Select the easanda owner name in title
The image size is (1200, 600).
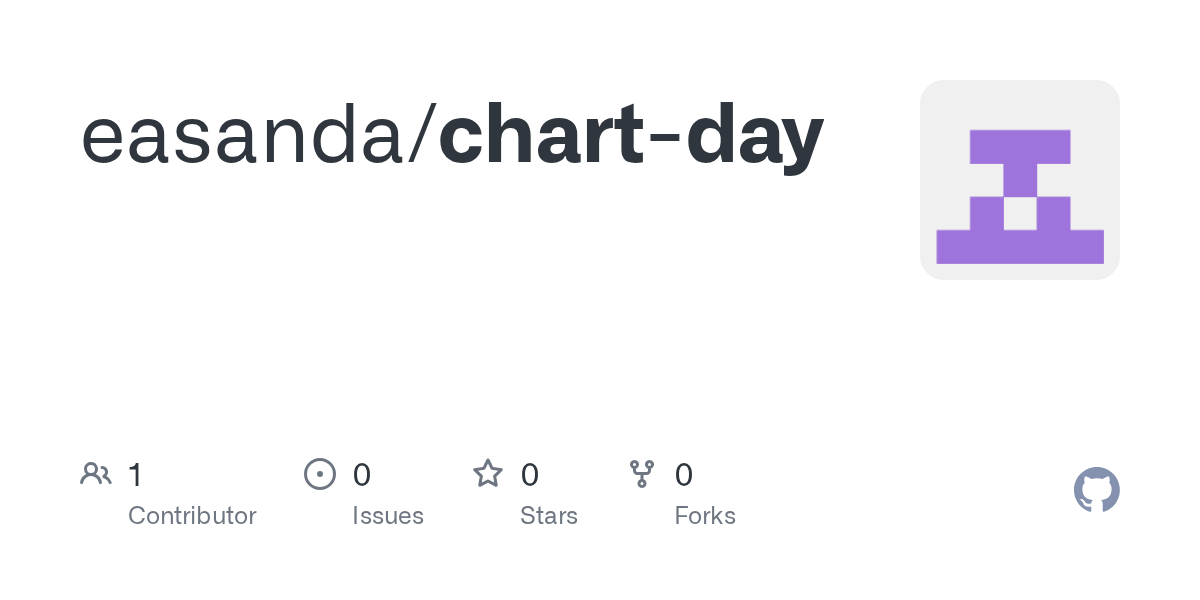(x=245, y=137)
